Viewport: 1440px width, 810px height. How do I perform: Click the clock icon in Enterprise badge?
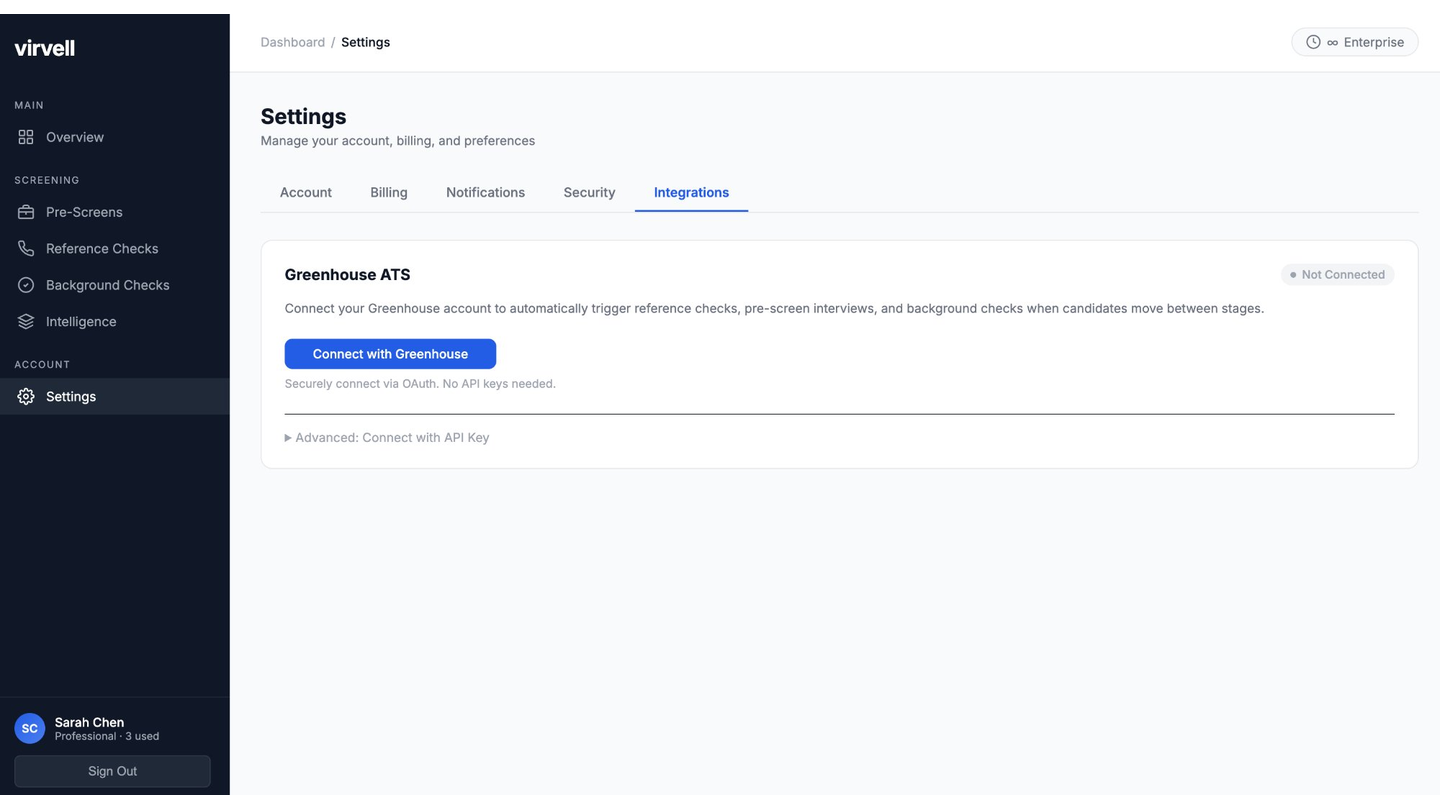[x=1313, y=42]
